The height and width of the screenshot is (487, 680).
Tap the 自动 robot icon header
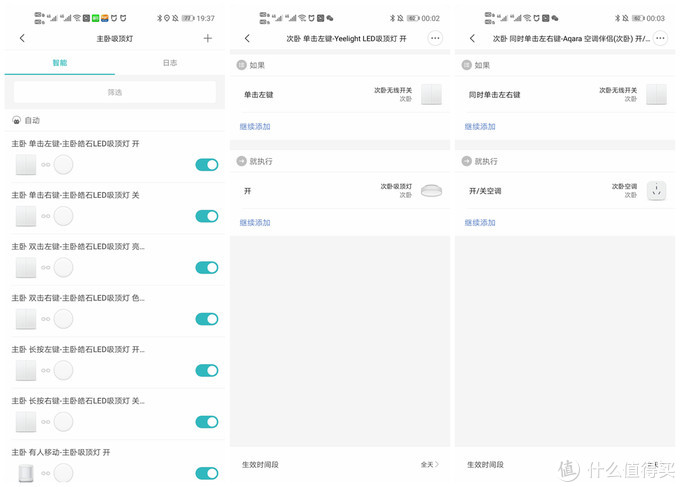16,120
